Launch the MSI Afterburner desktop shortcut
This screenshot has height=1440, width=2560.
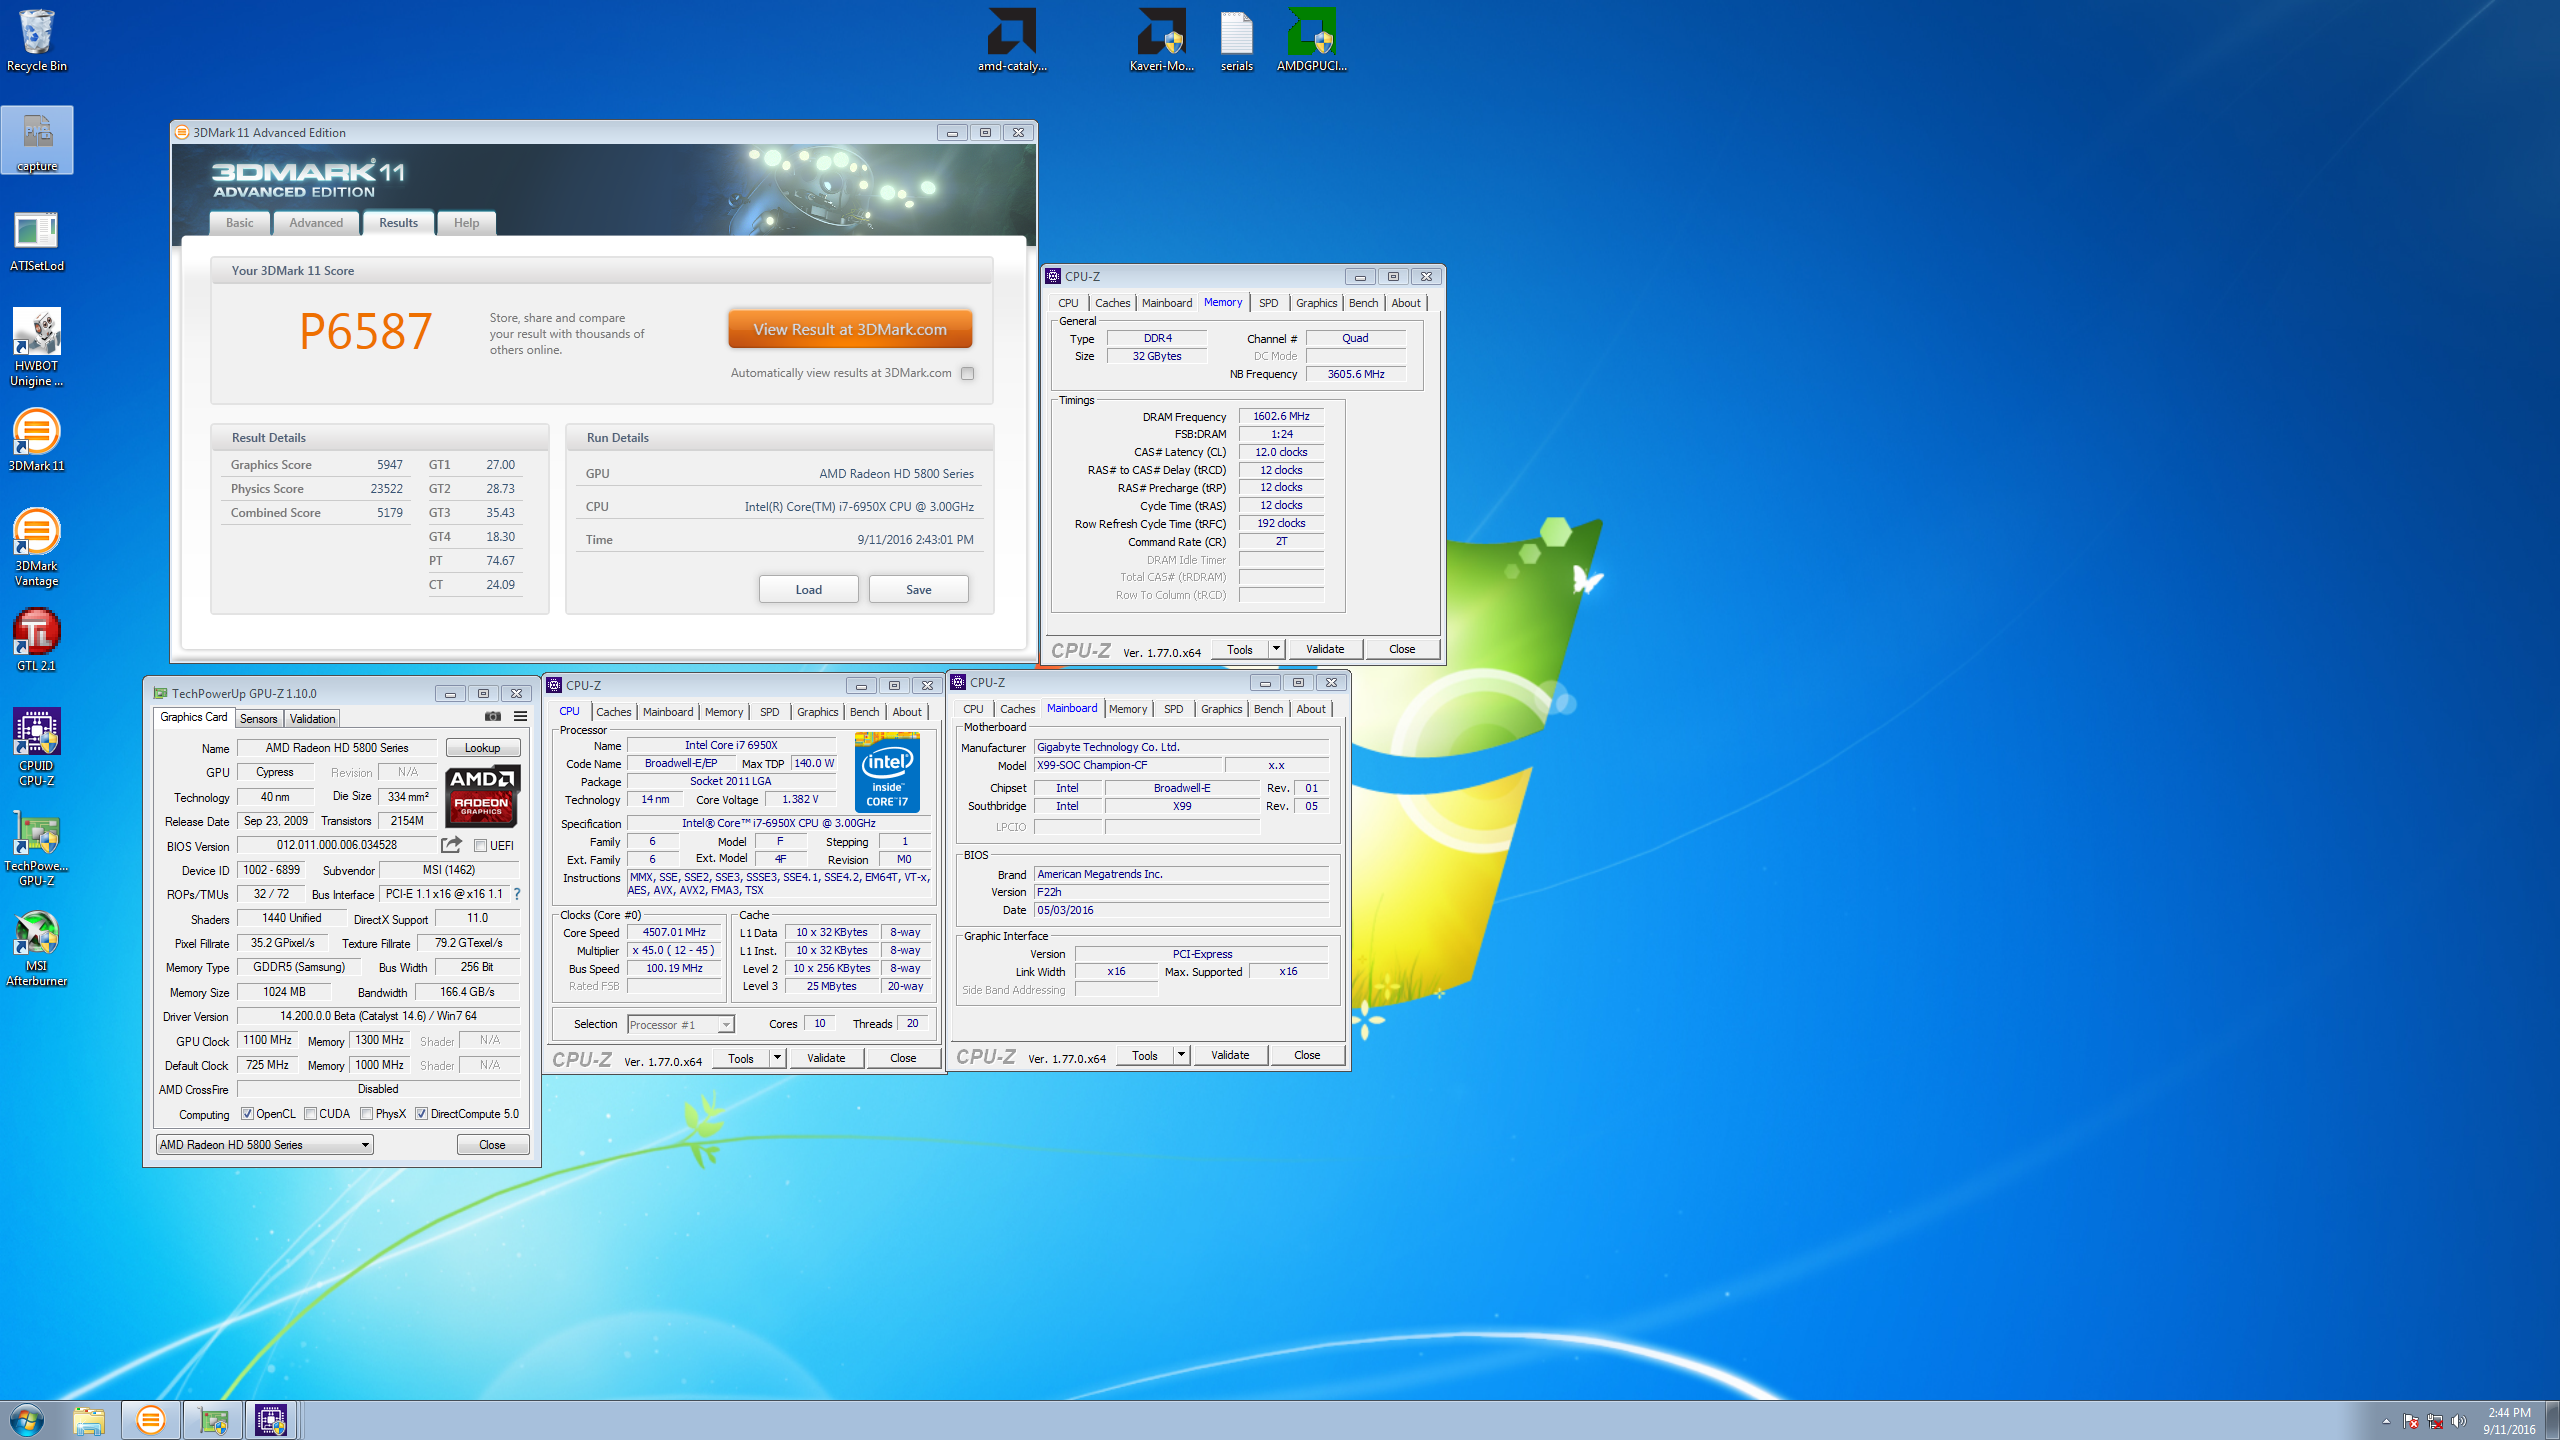point(37,947)
